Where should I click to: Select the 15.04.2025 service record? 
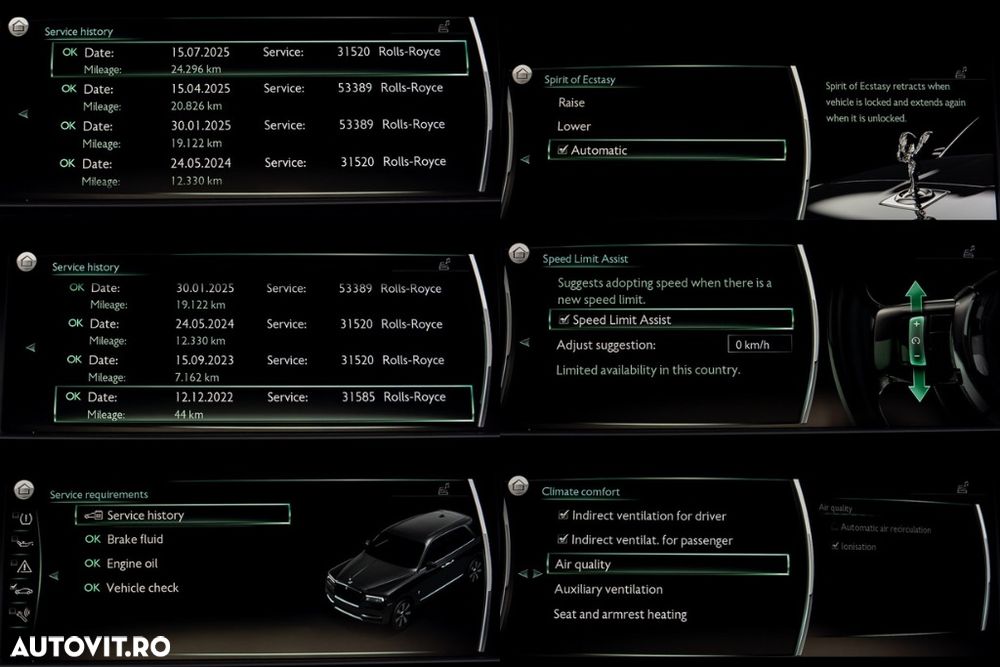coord(252,96)
